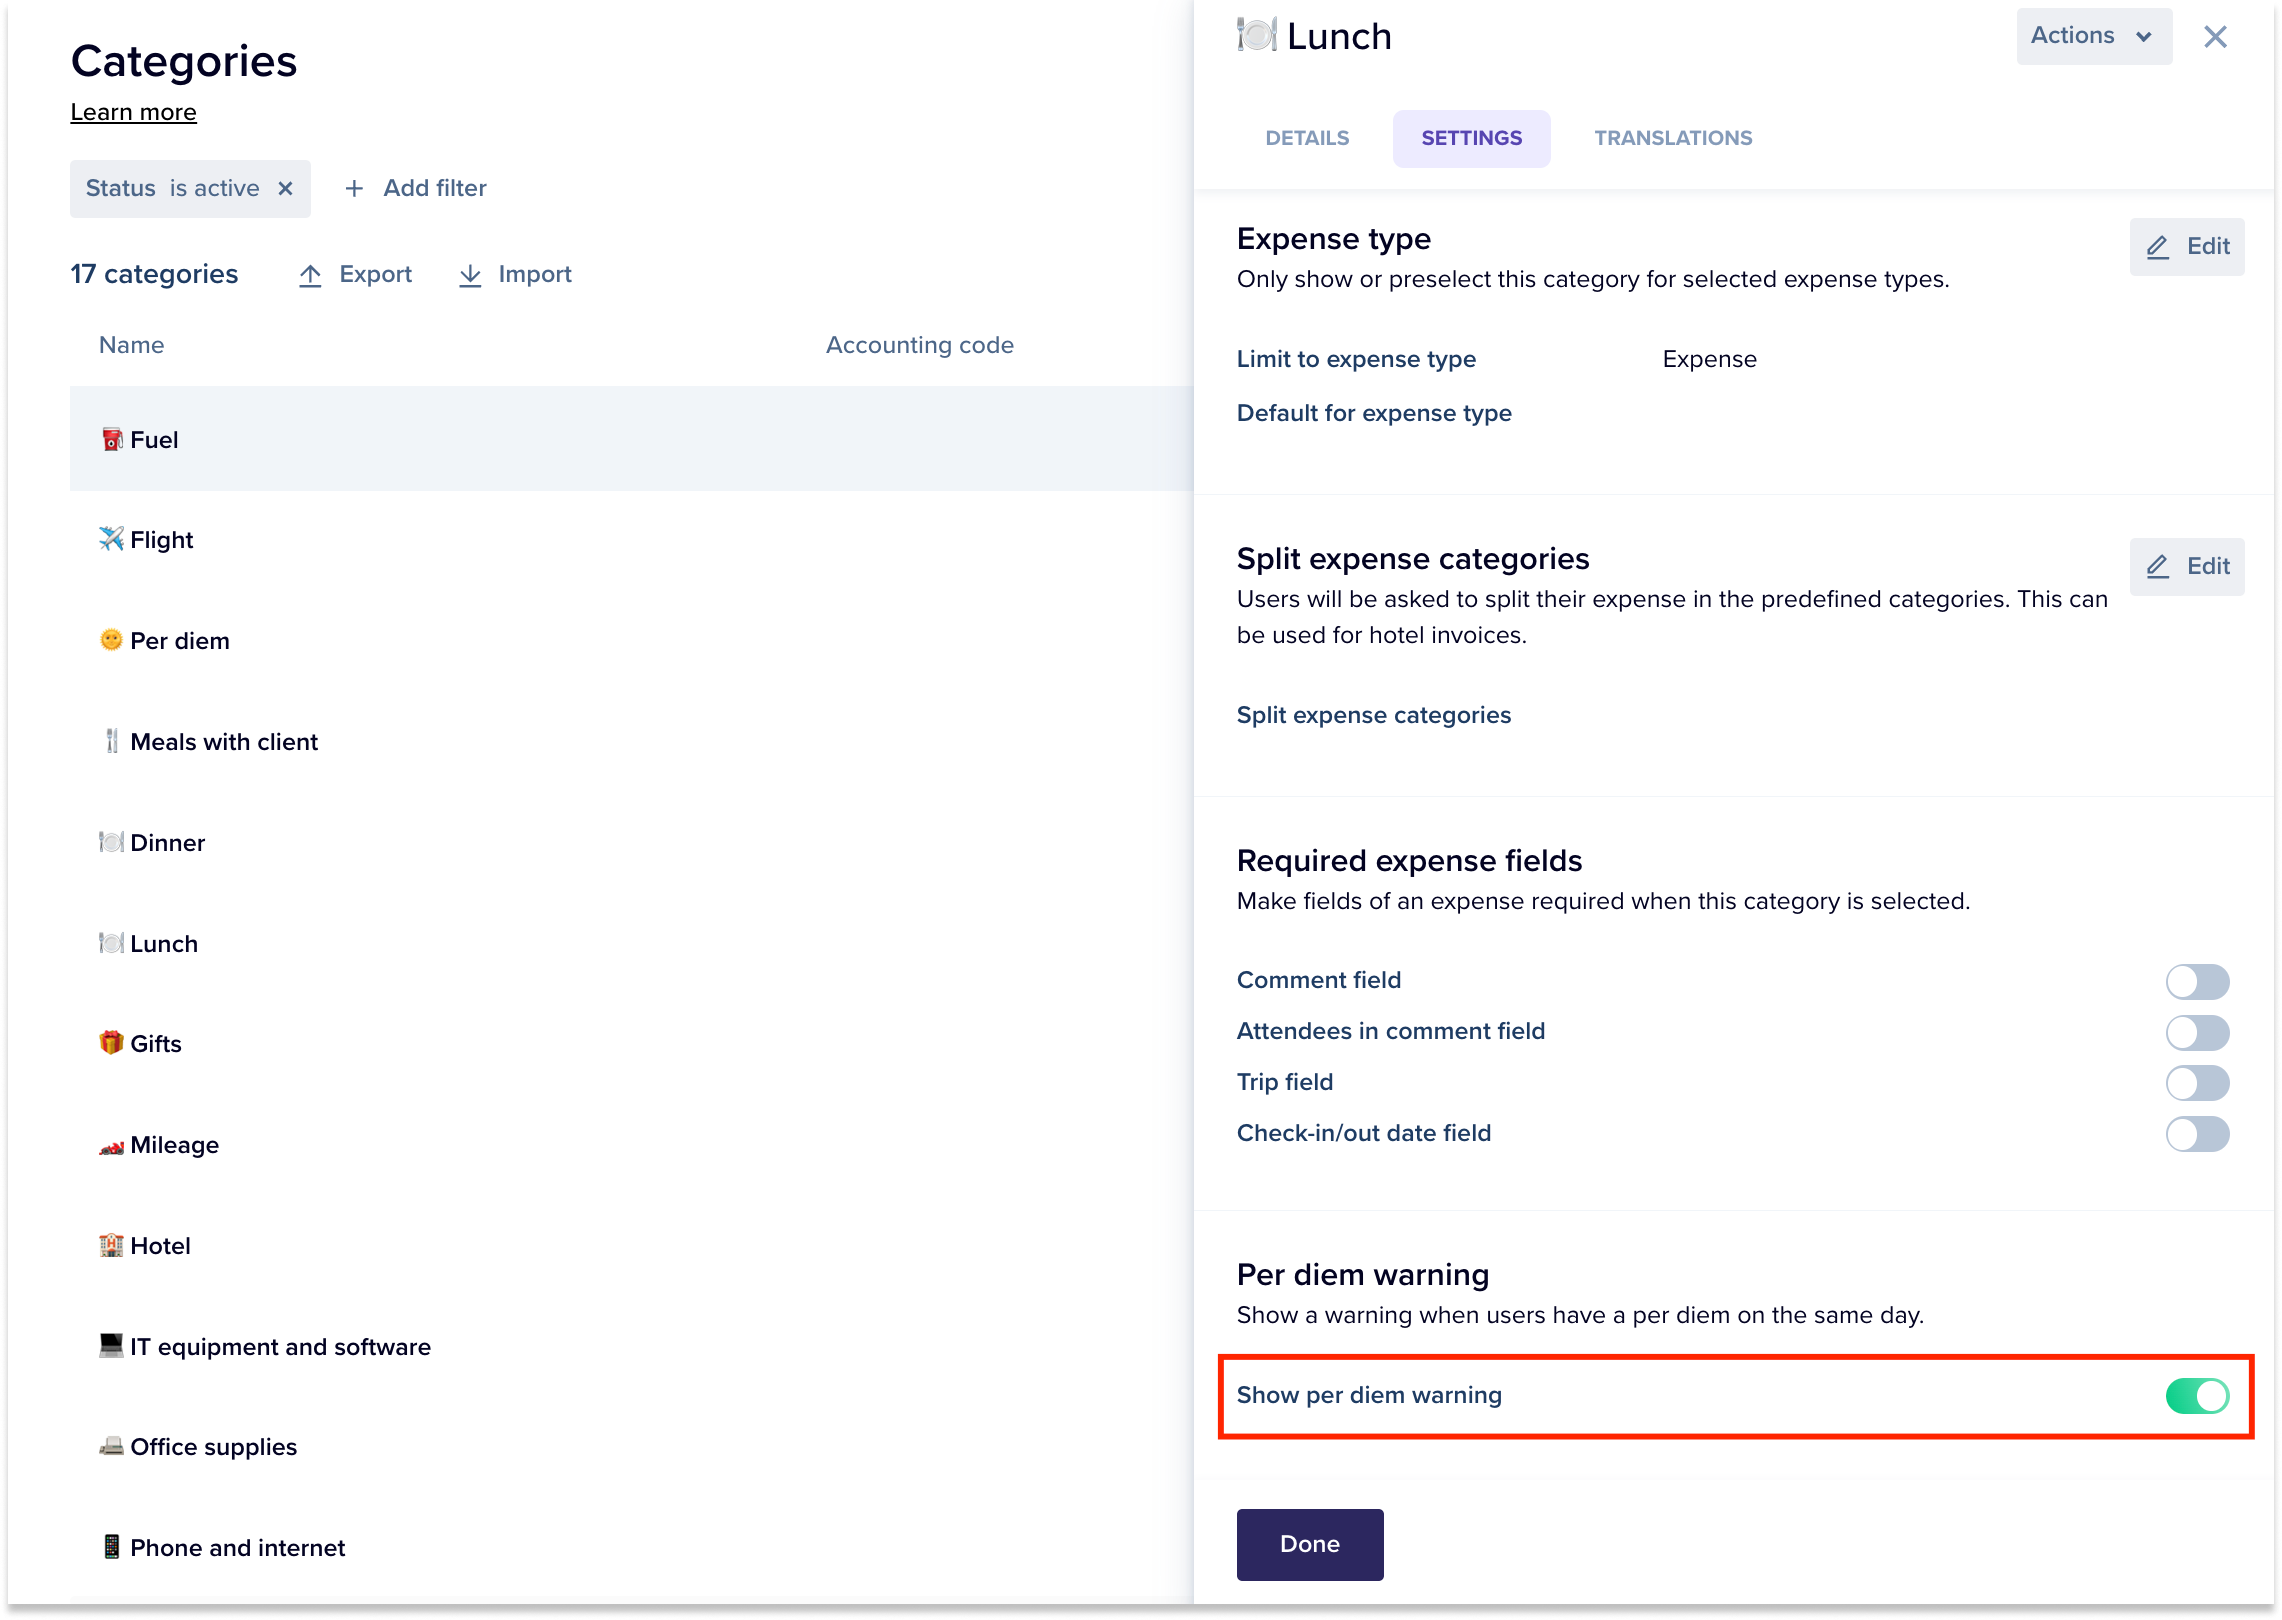This screenshot has width=2282, height=1620.
Task: Click the Expense value text
Action: coord(1709,359)
